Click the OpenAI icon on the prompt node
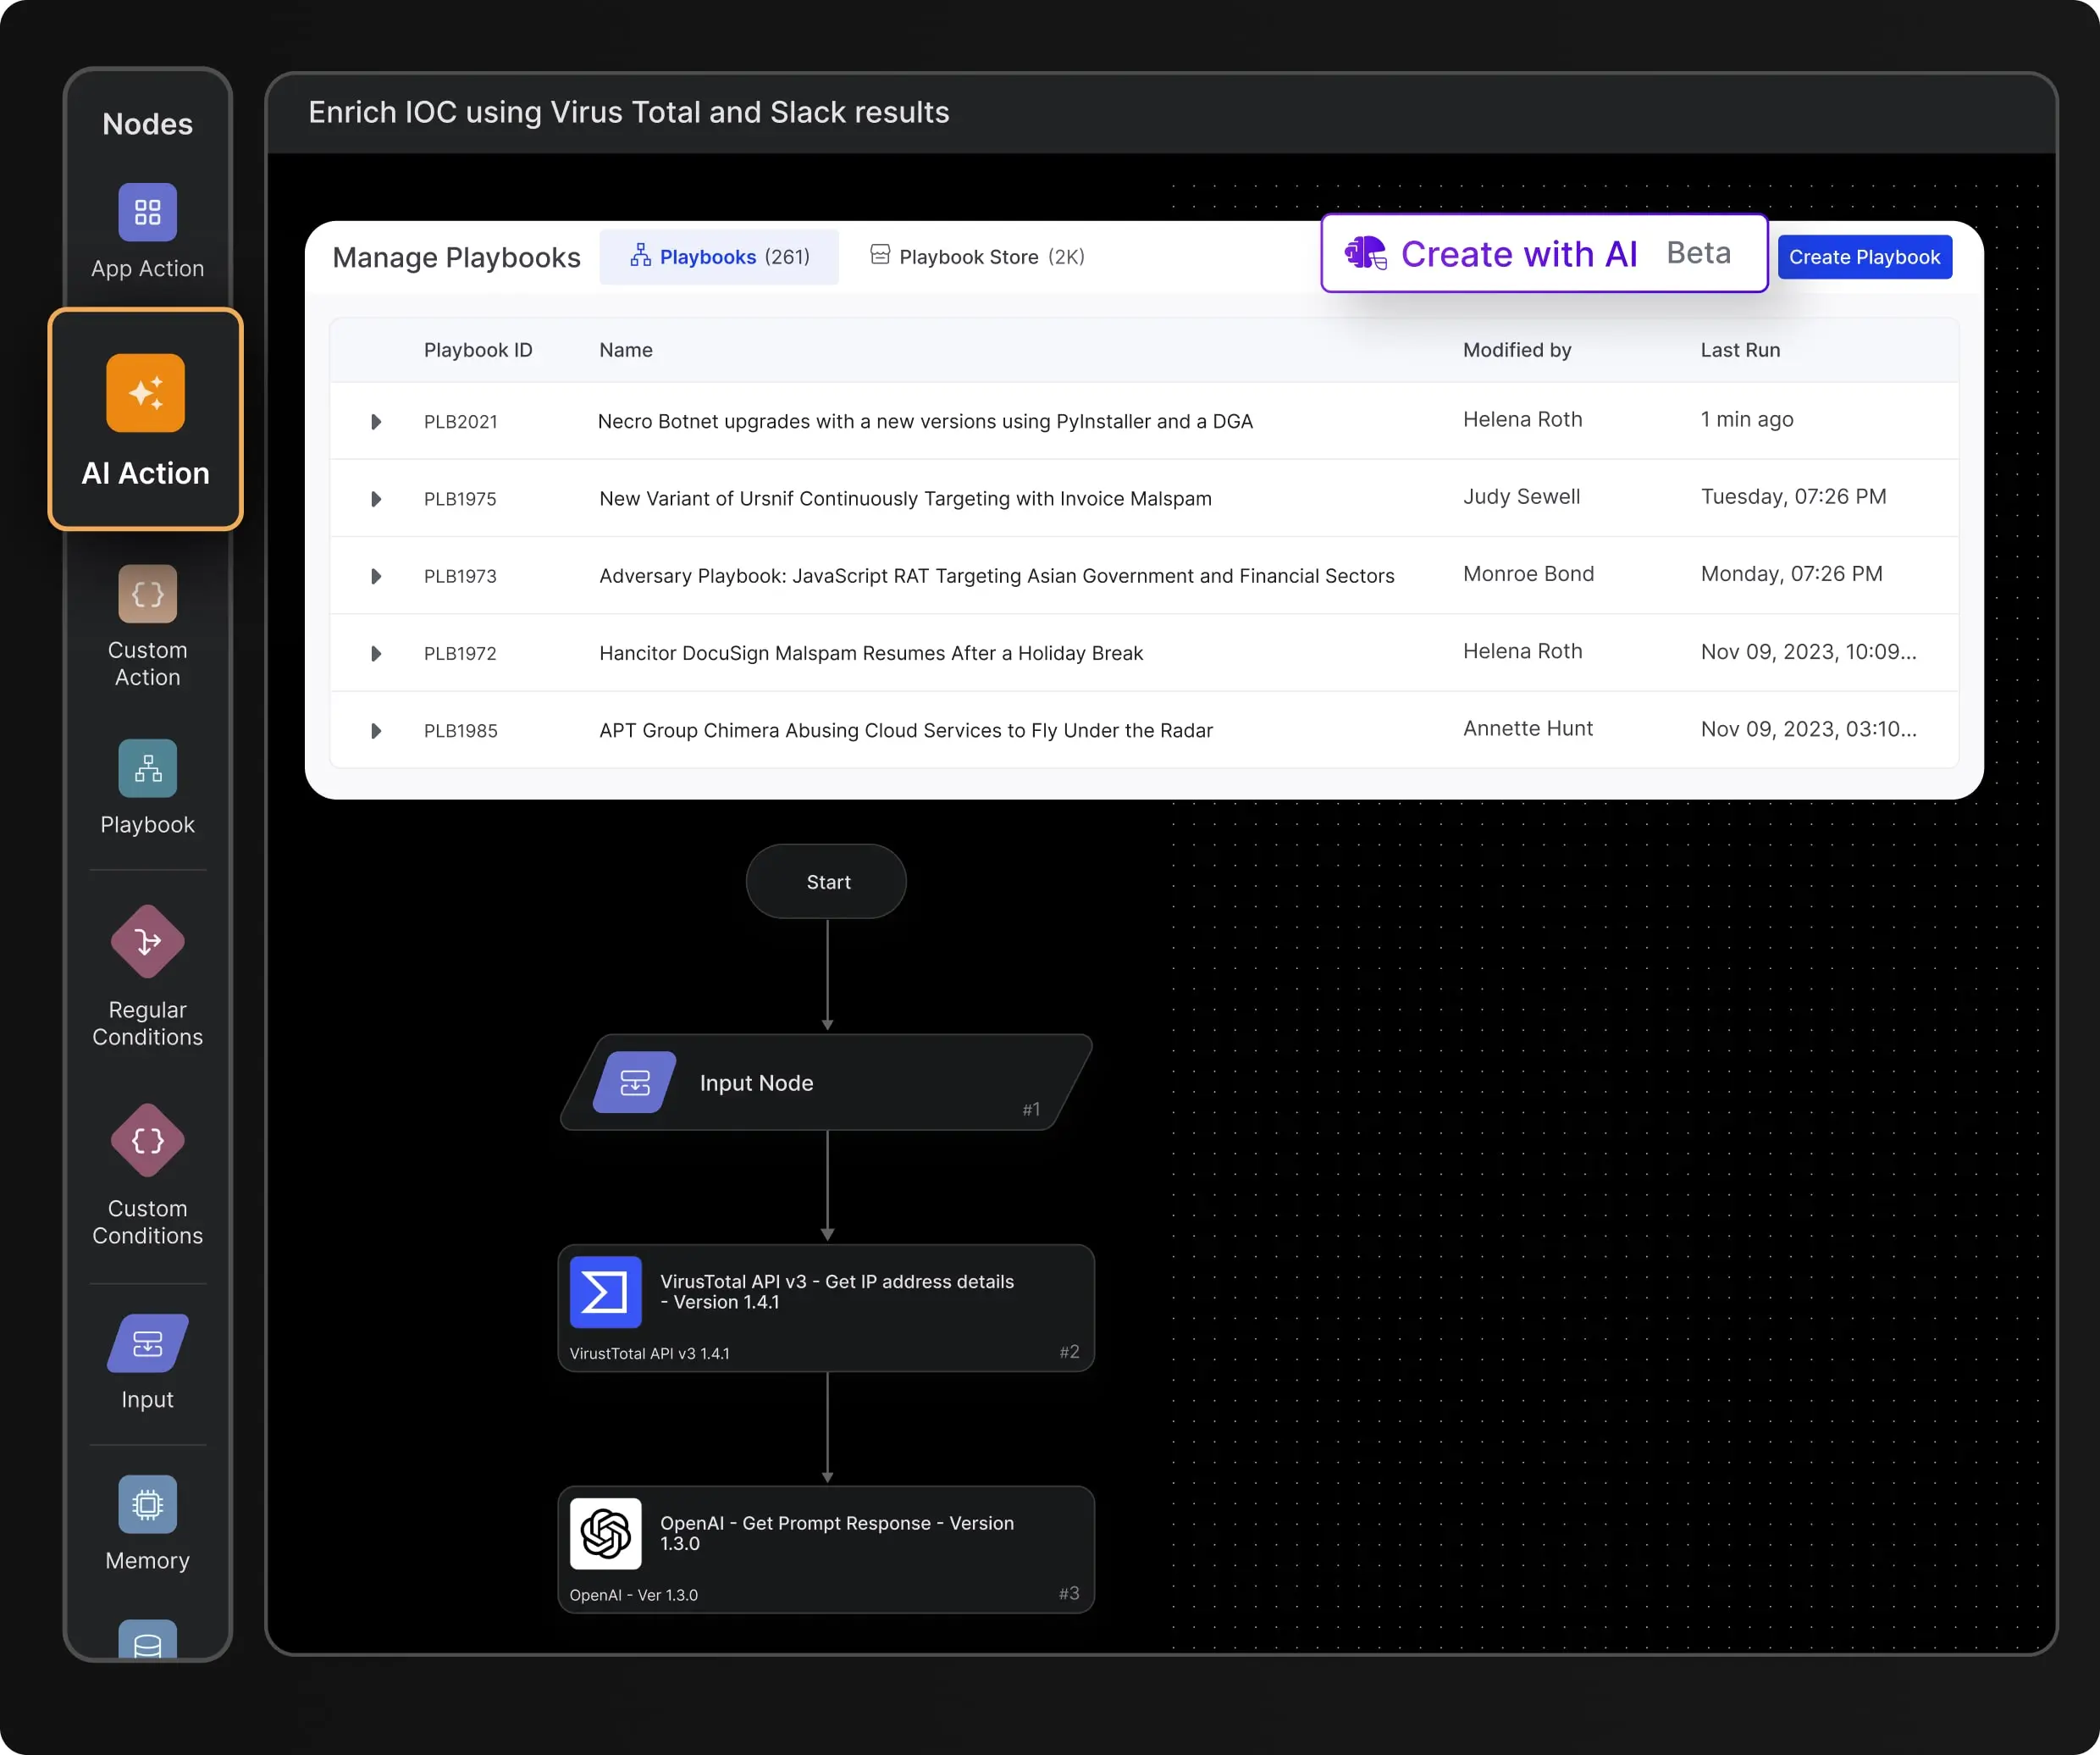 (605, 1533)
